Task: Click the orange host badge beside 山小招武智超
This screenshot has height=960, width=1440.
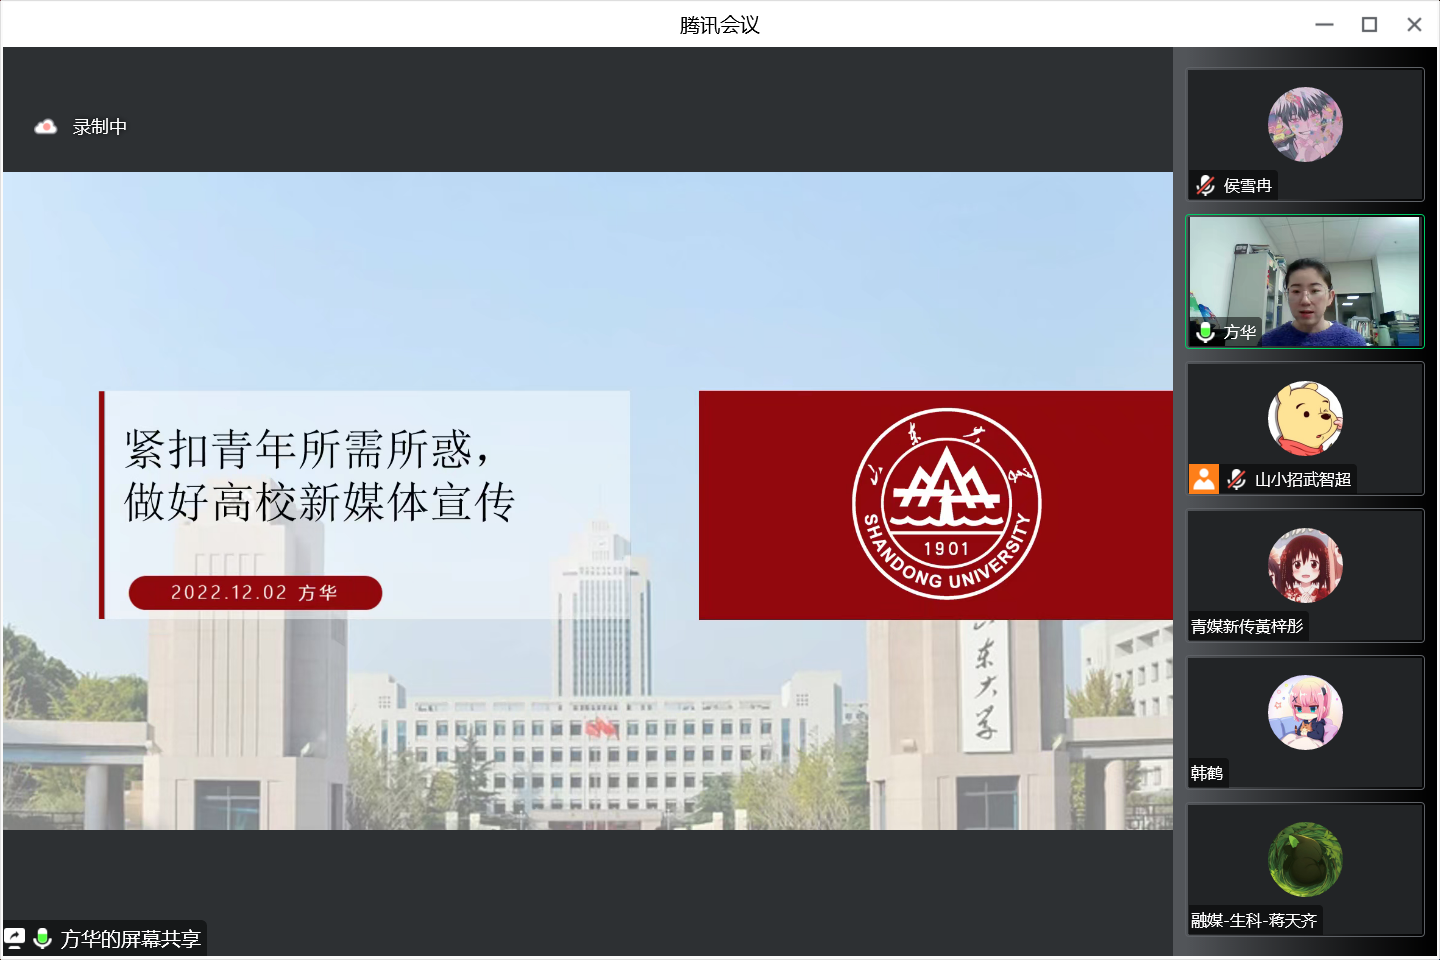Action: coord(1204,479)
